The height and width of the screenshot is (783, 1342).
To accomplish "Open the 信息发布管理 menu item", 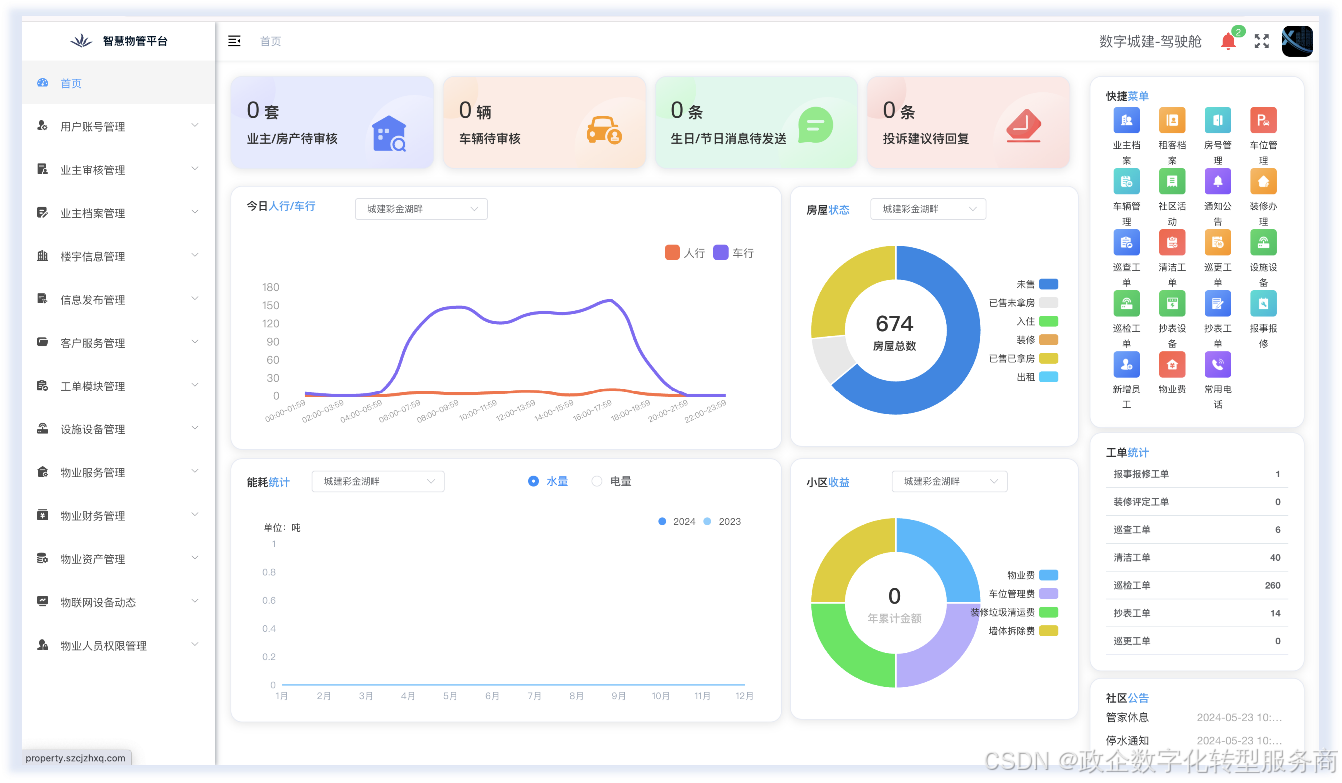I will tap(118, 299).
